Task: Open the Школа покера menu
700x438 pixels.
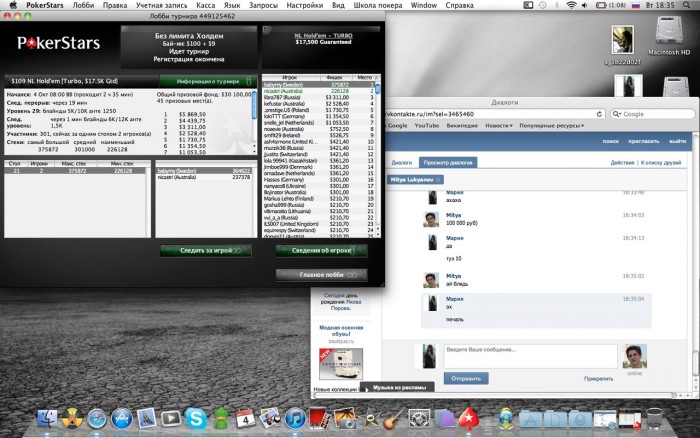Action: pos(378,5)
